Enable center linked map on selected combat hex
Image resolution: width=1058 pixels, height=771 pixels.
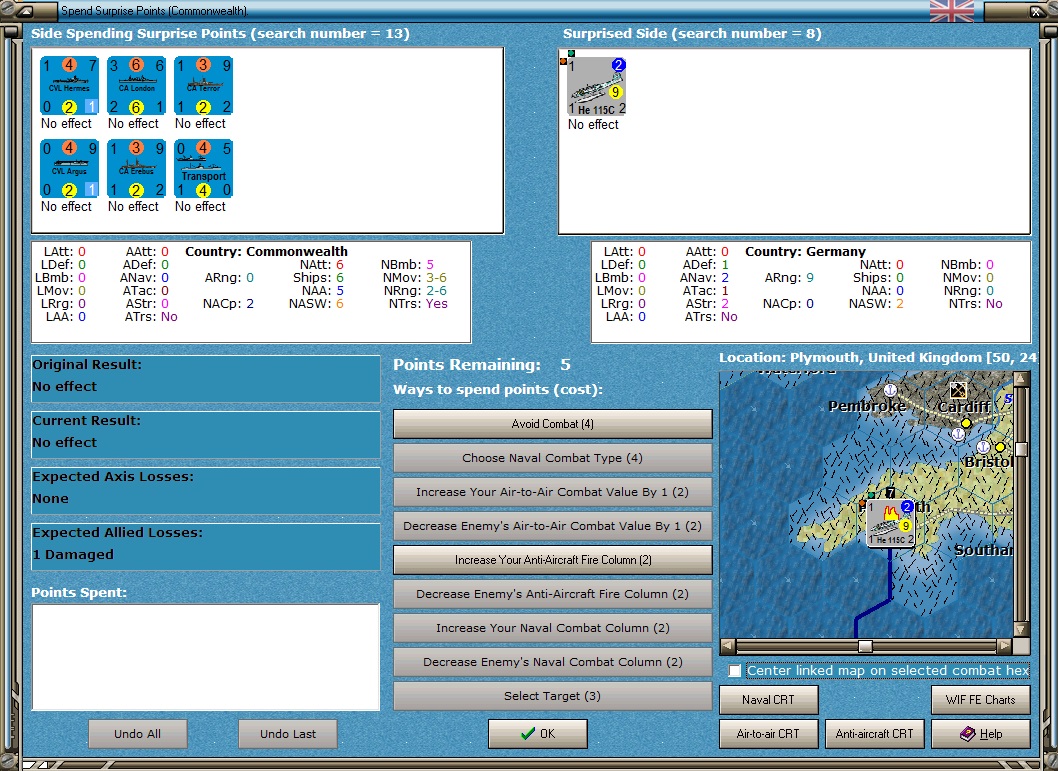pyautogui.click(x=735, y=670)
